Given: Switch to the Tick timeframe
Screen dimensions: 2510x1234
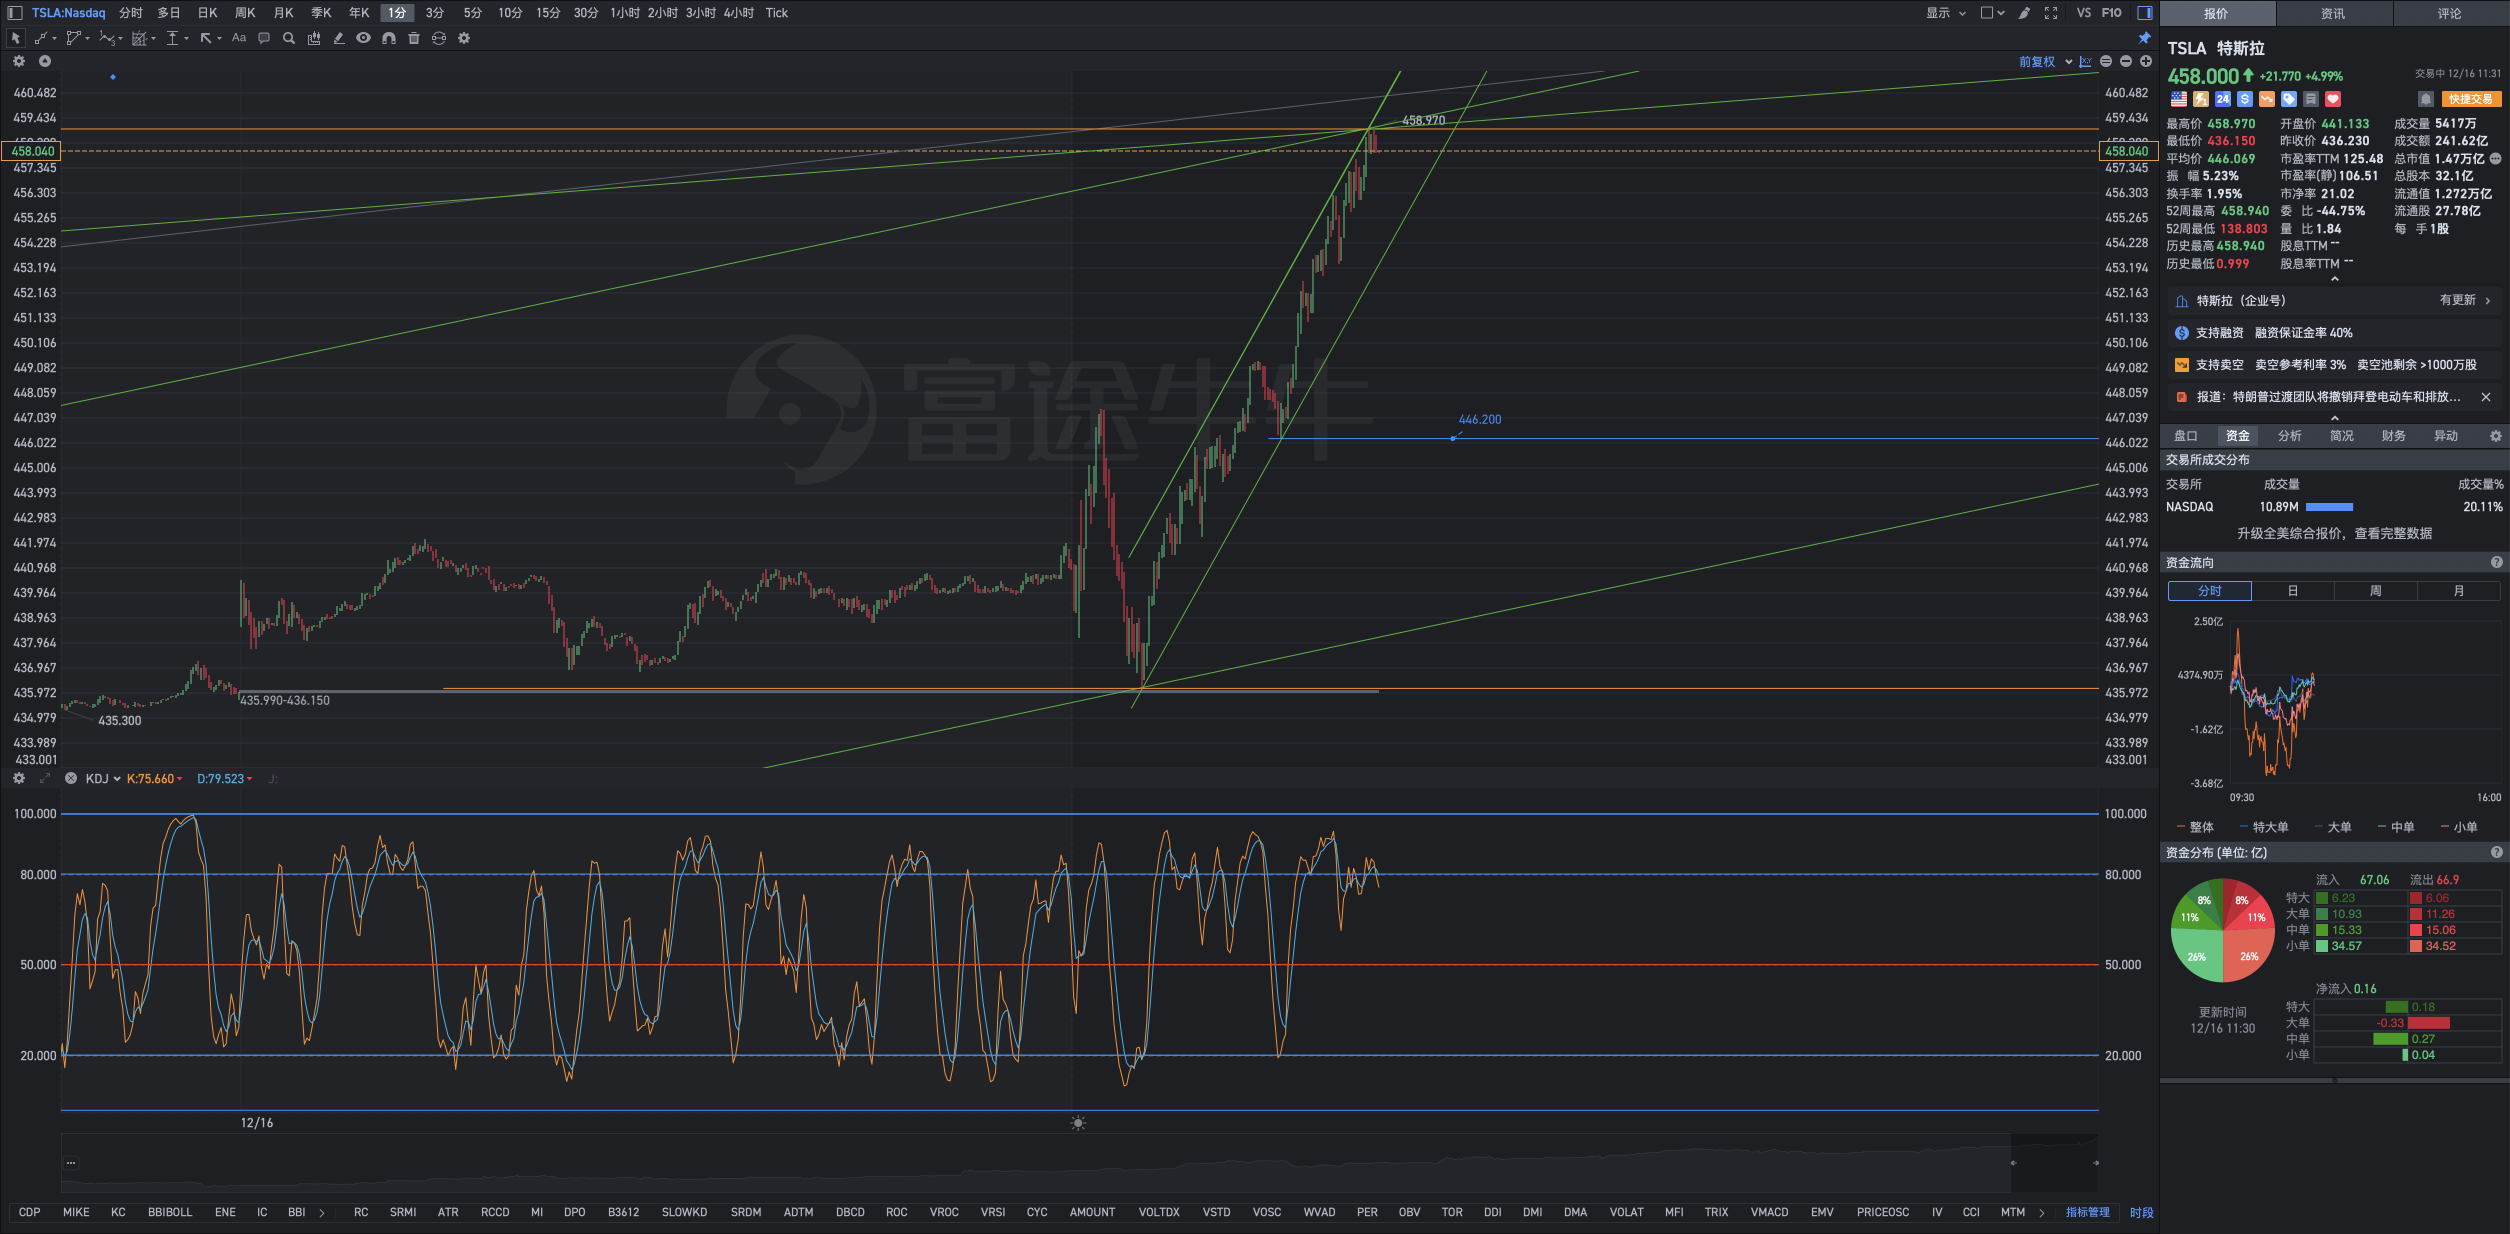Looking at the screenshot, I should click(777, 13).
